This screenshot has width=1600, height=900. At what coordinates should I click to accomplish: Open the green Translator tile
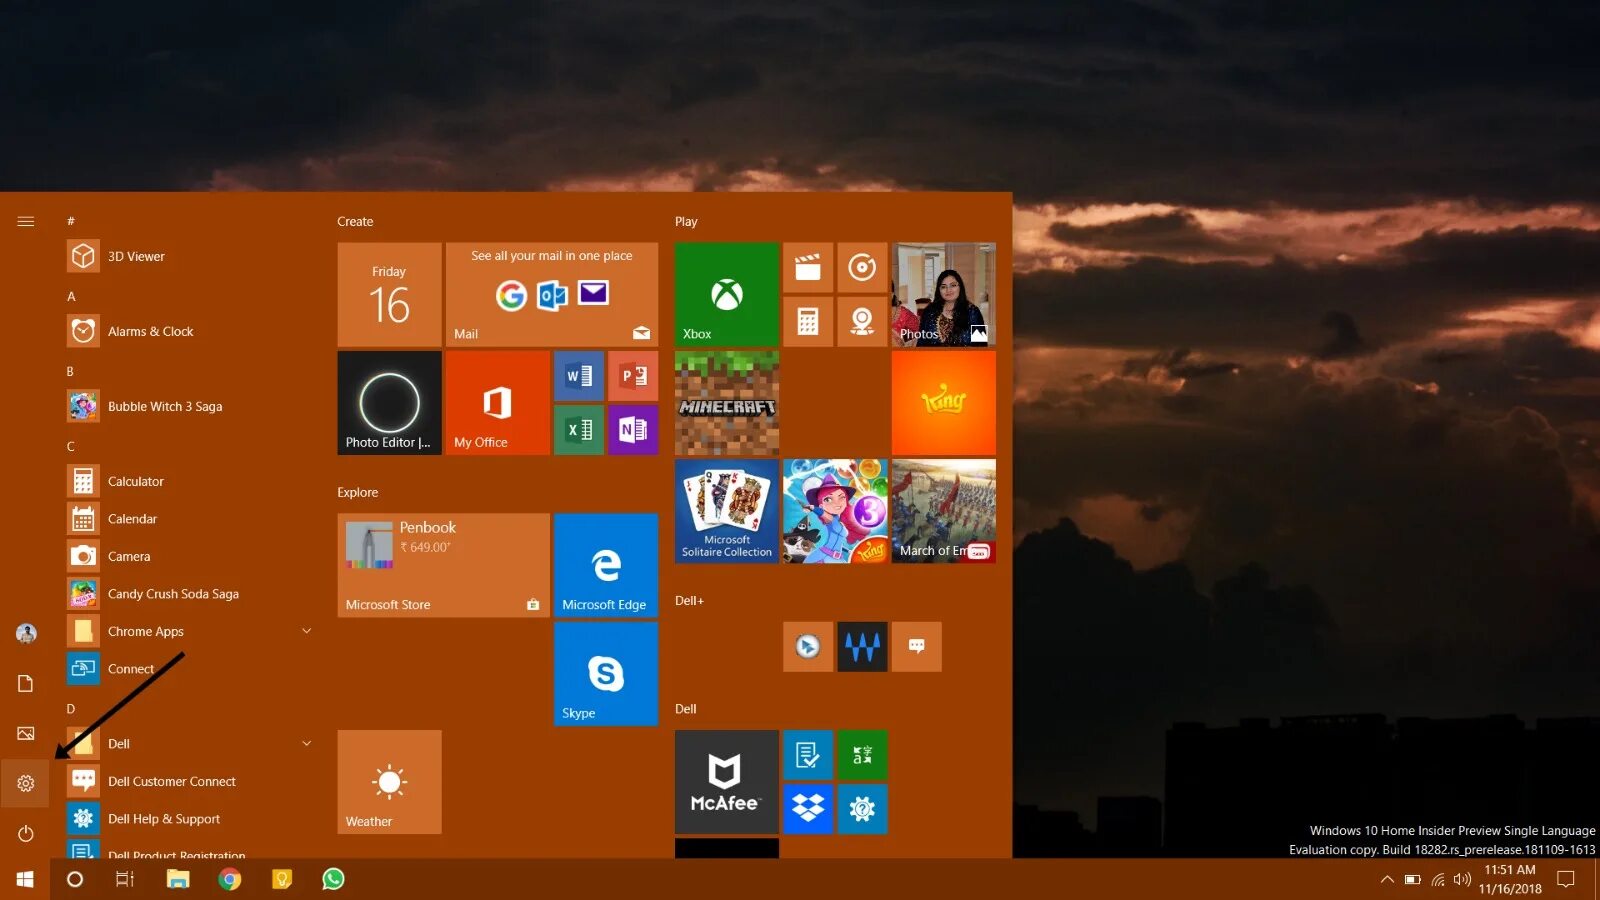pyautogui.click(x=862, y=755)
